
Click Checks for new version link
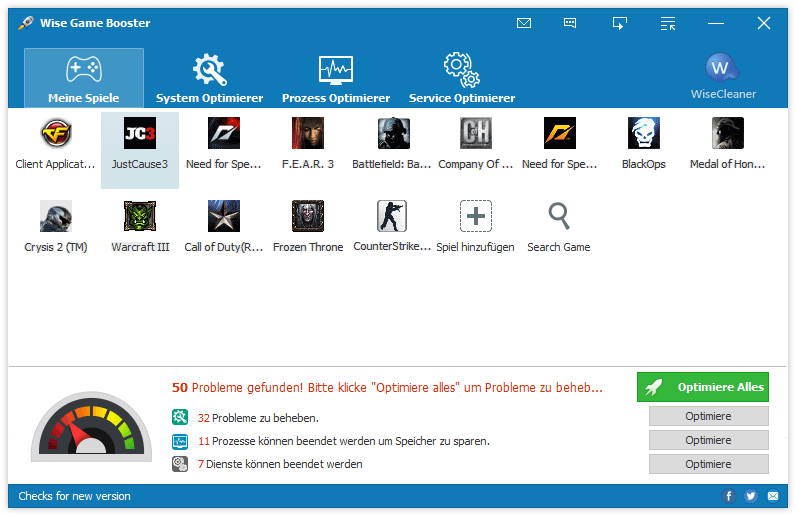pyautogui.click(x=74, y=496)
